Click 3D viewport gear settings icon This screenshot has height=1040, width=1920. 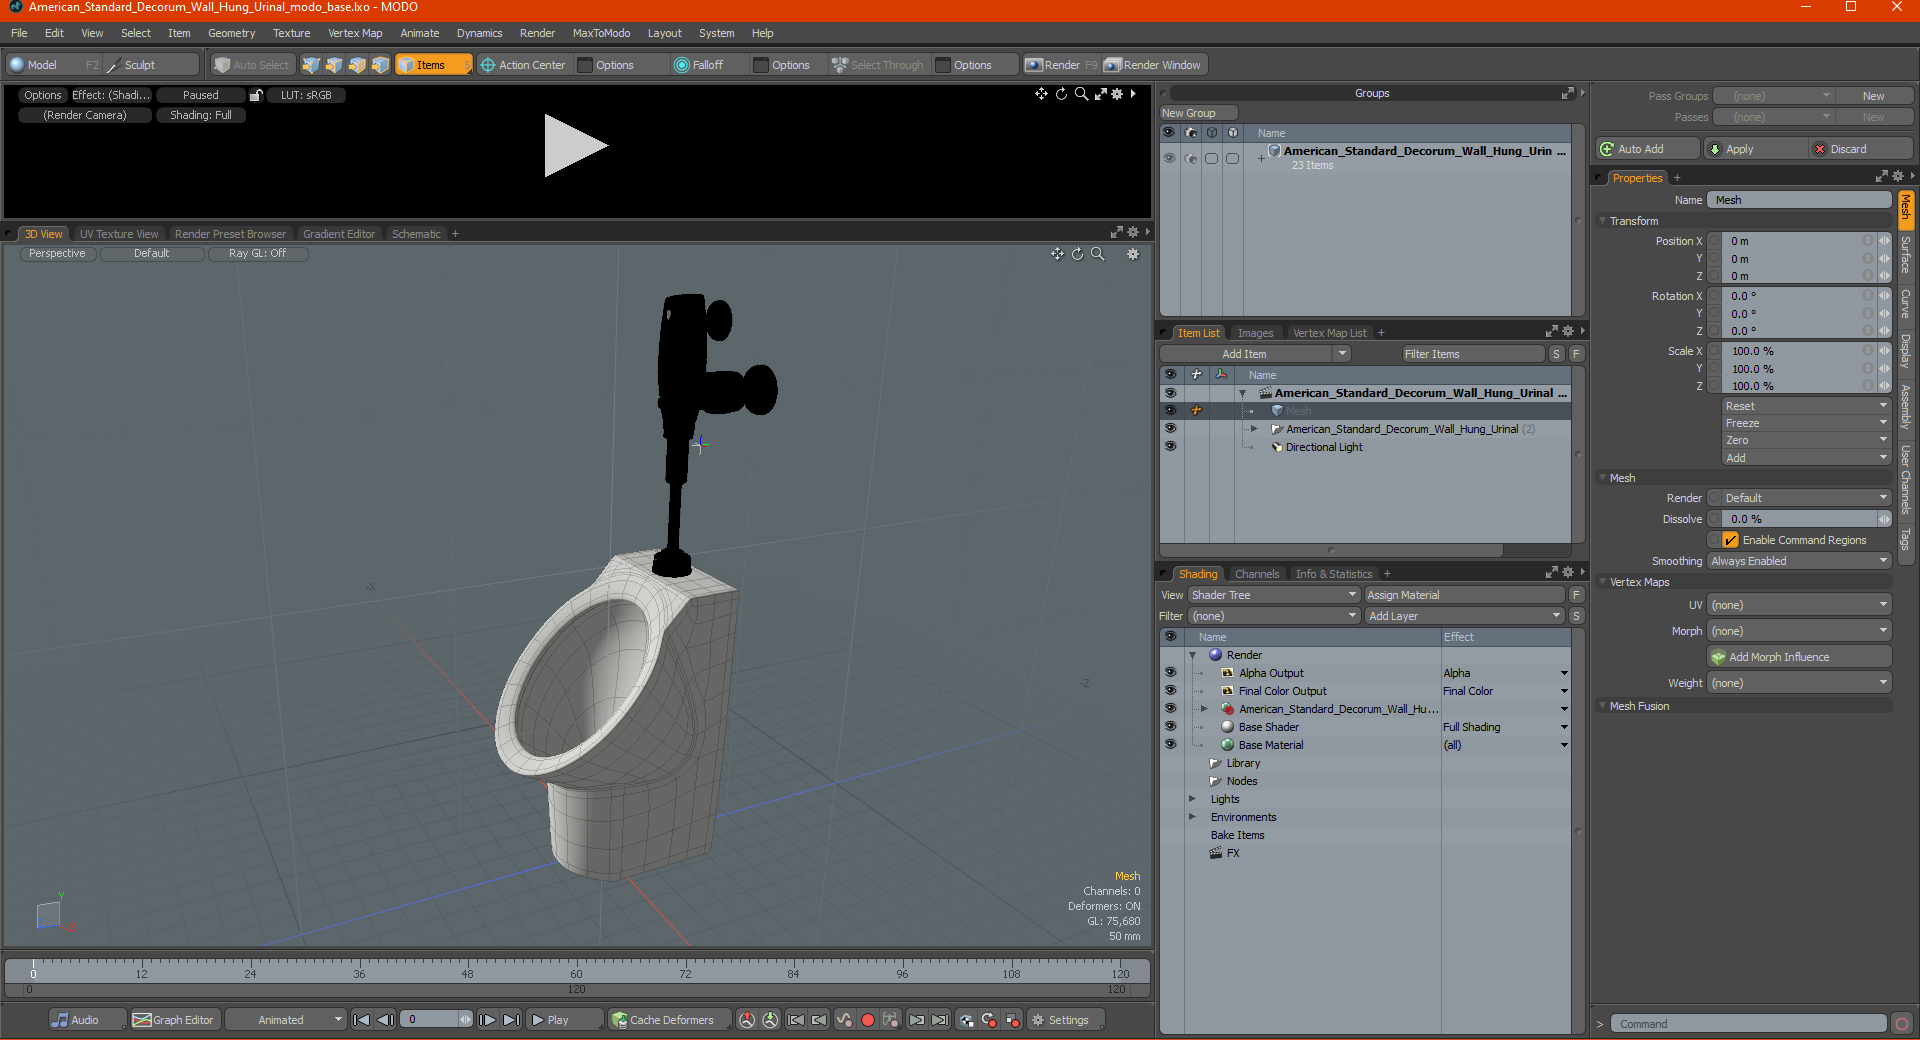click(x=1133, y=254)
